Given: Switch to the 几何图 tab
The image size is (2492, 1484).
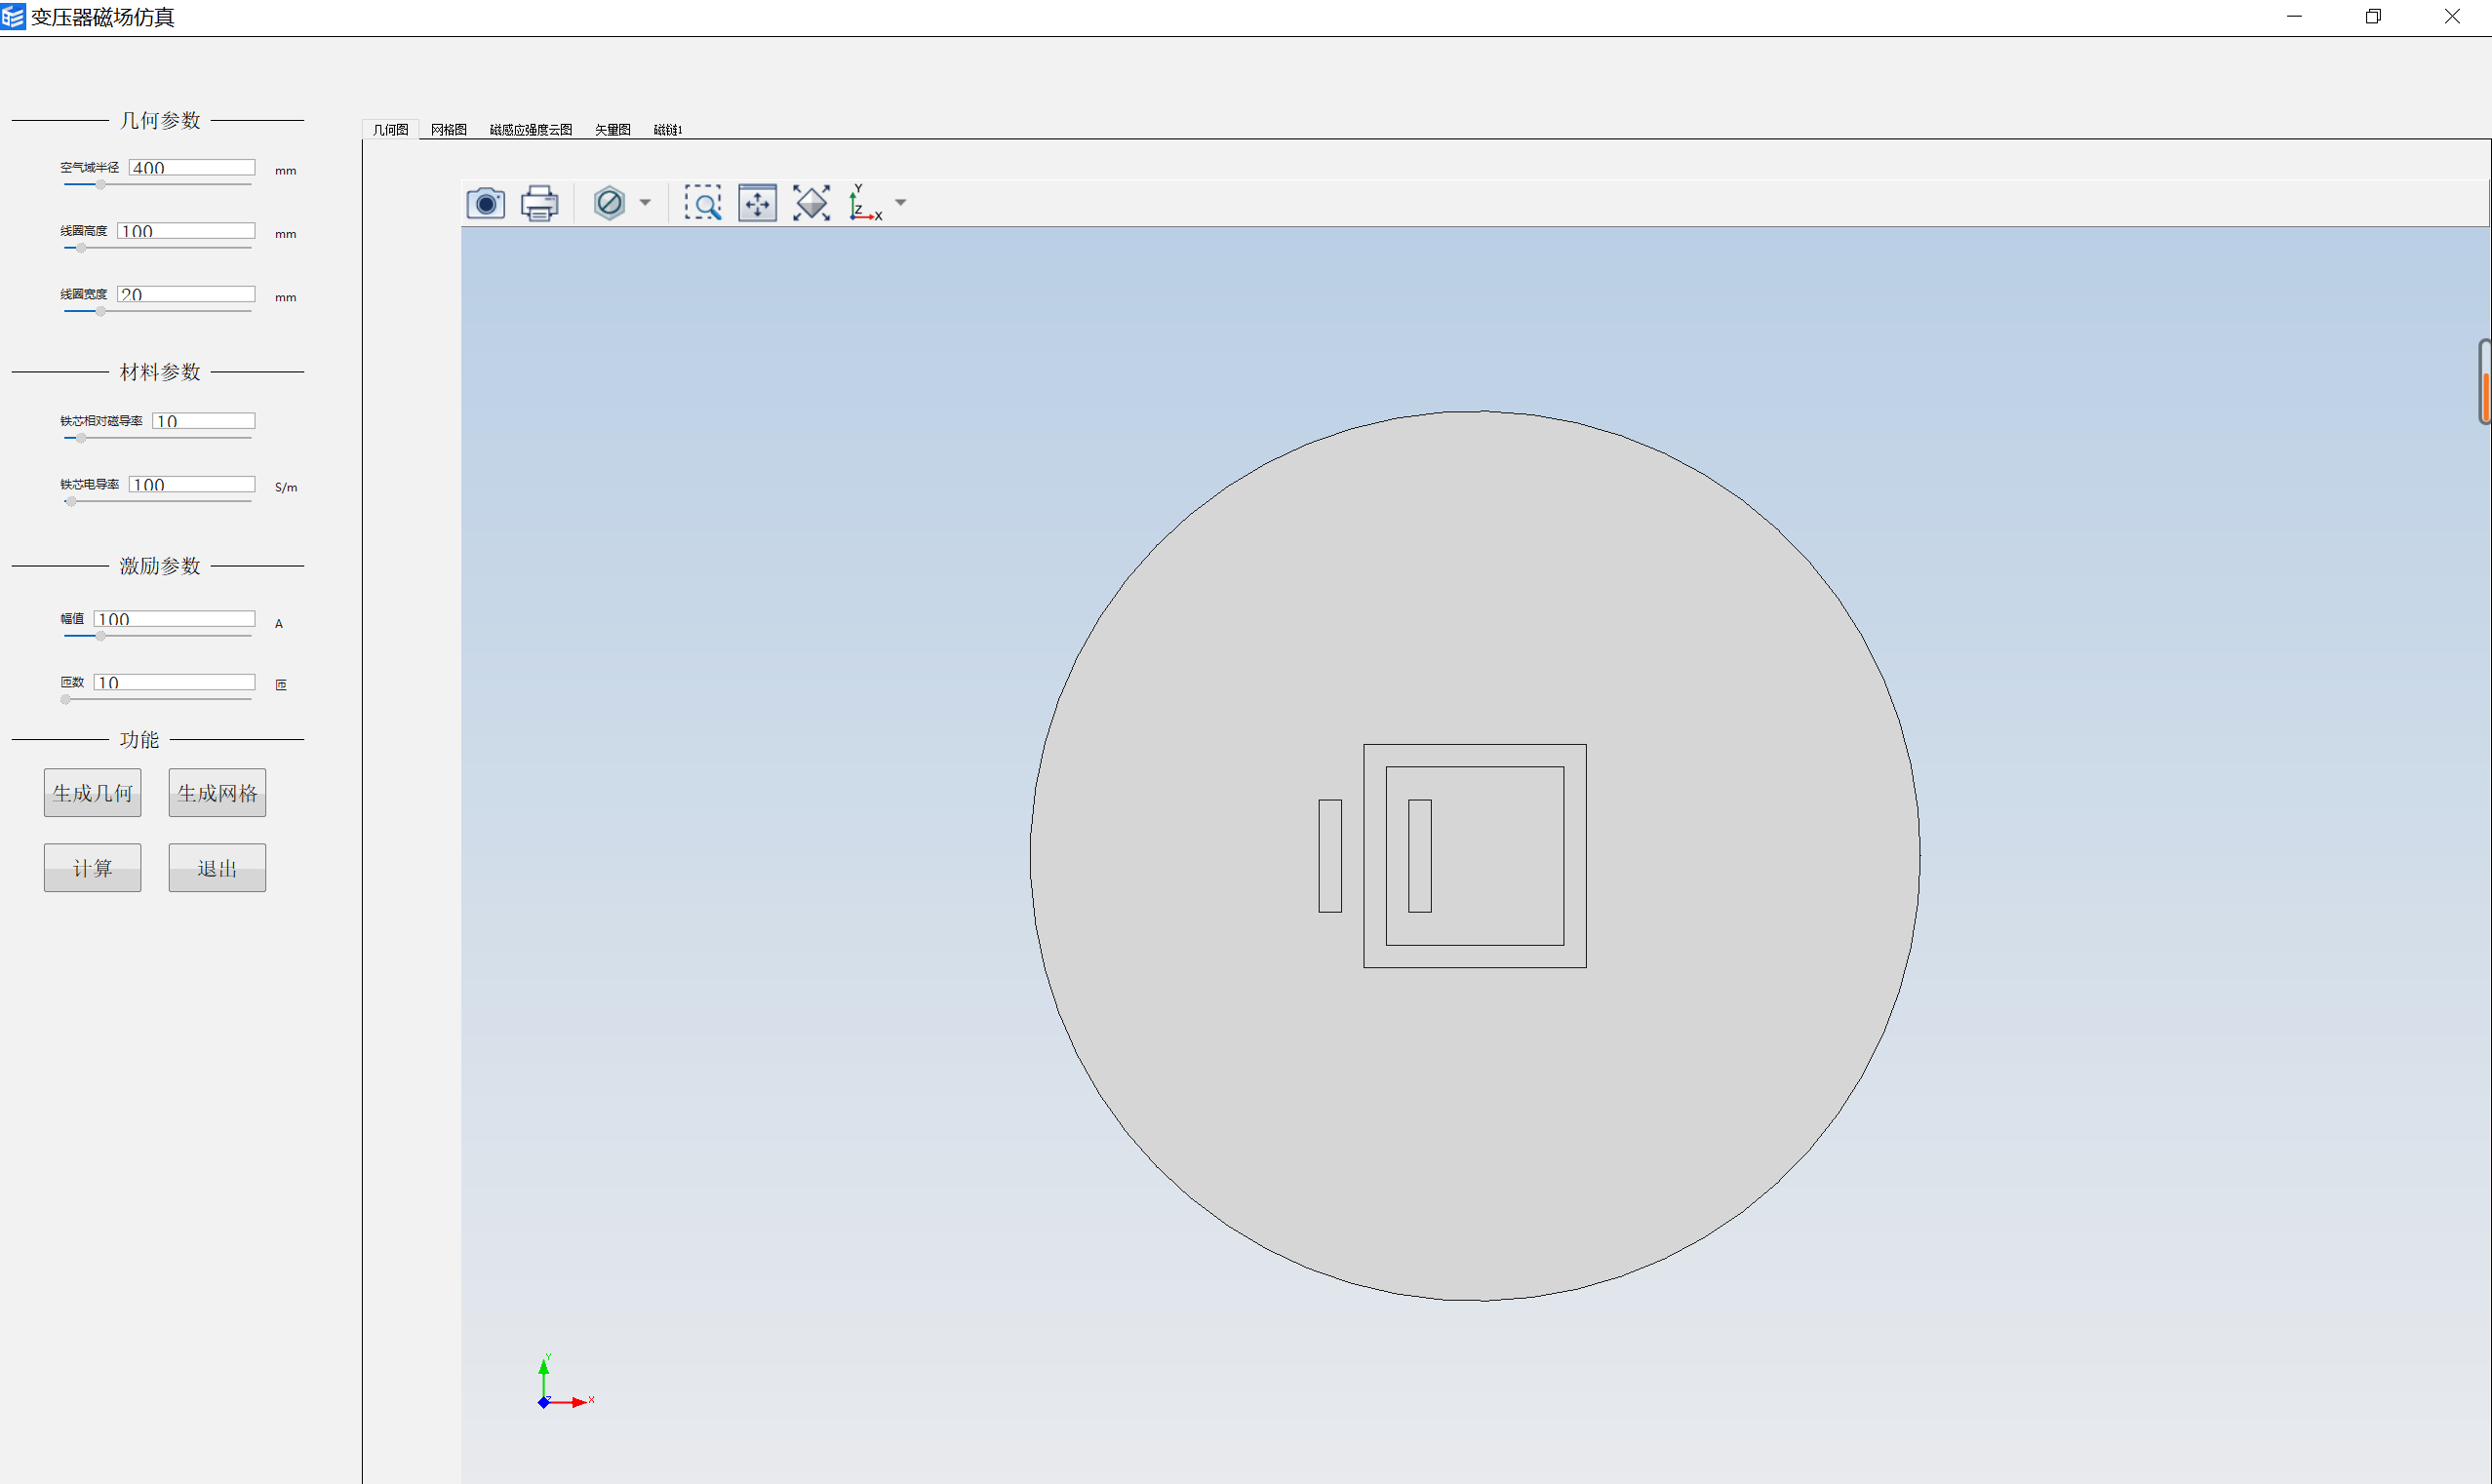Looking at the screenshot, I should [391, 130].
